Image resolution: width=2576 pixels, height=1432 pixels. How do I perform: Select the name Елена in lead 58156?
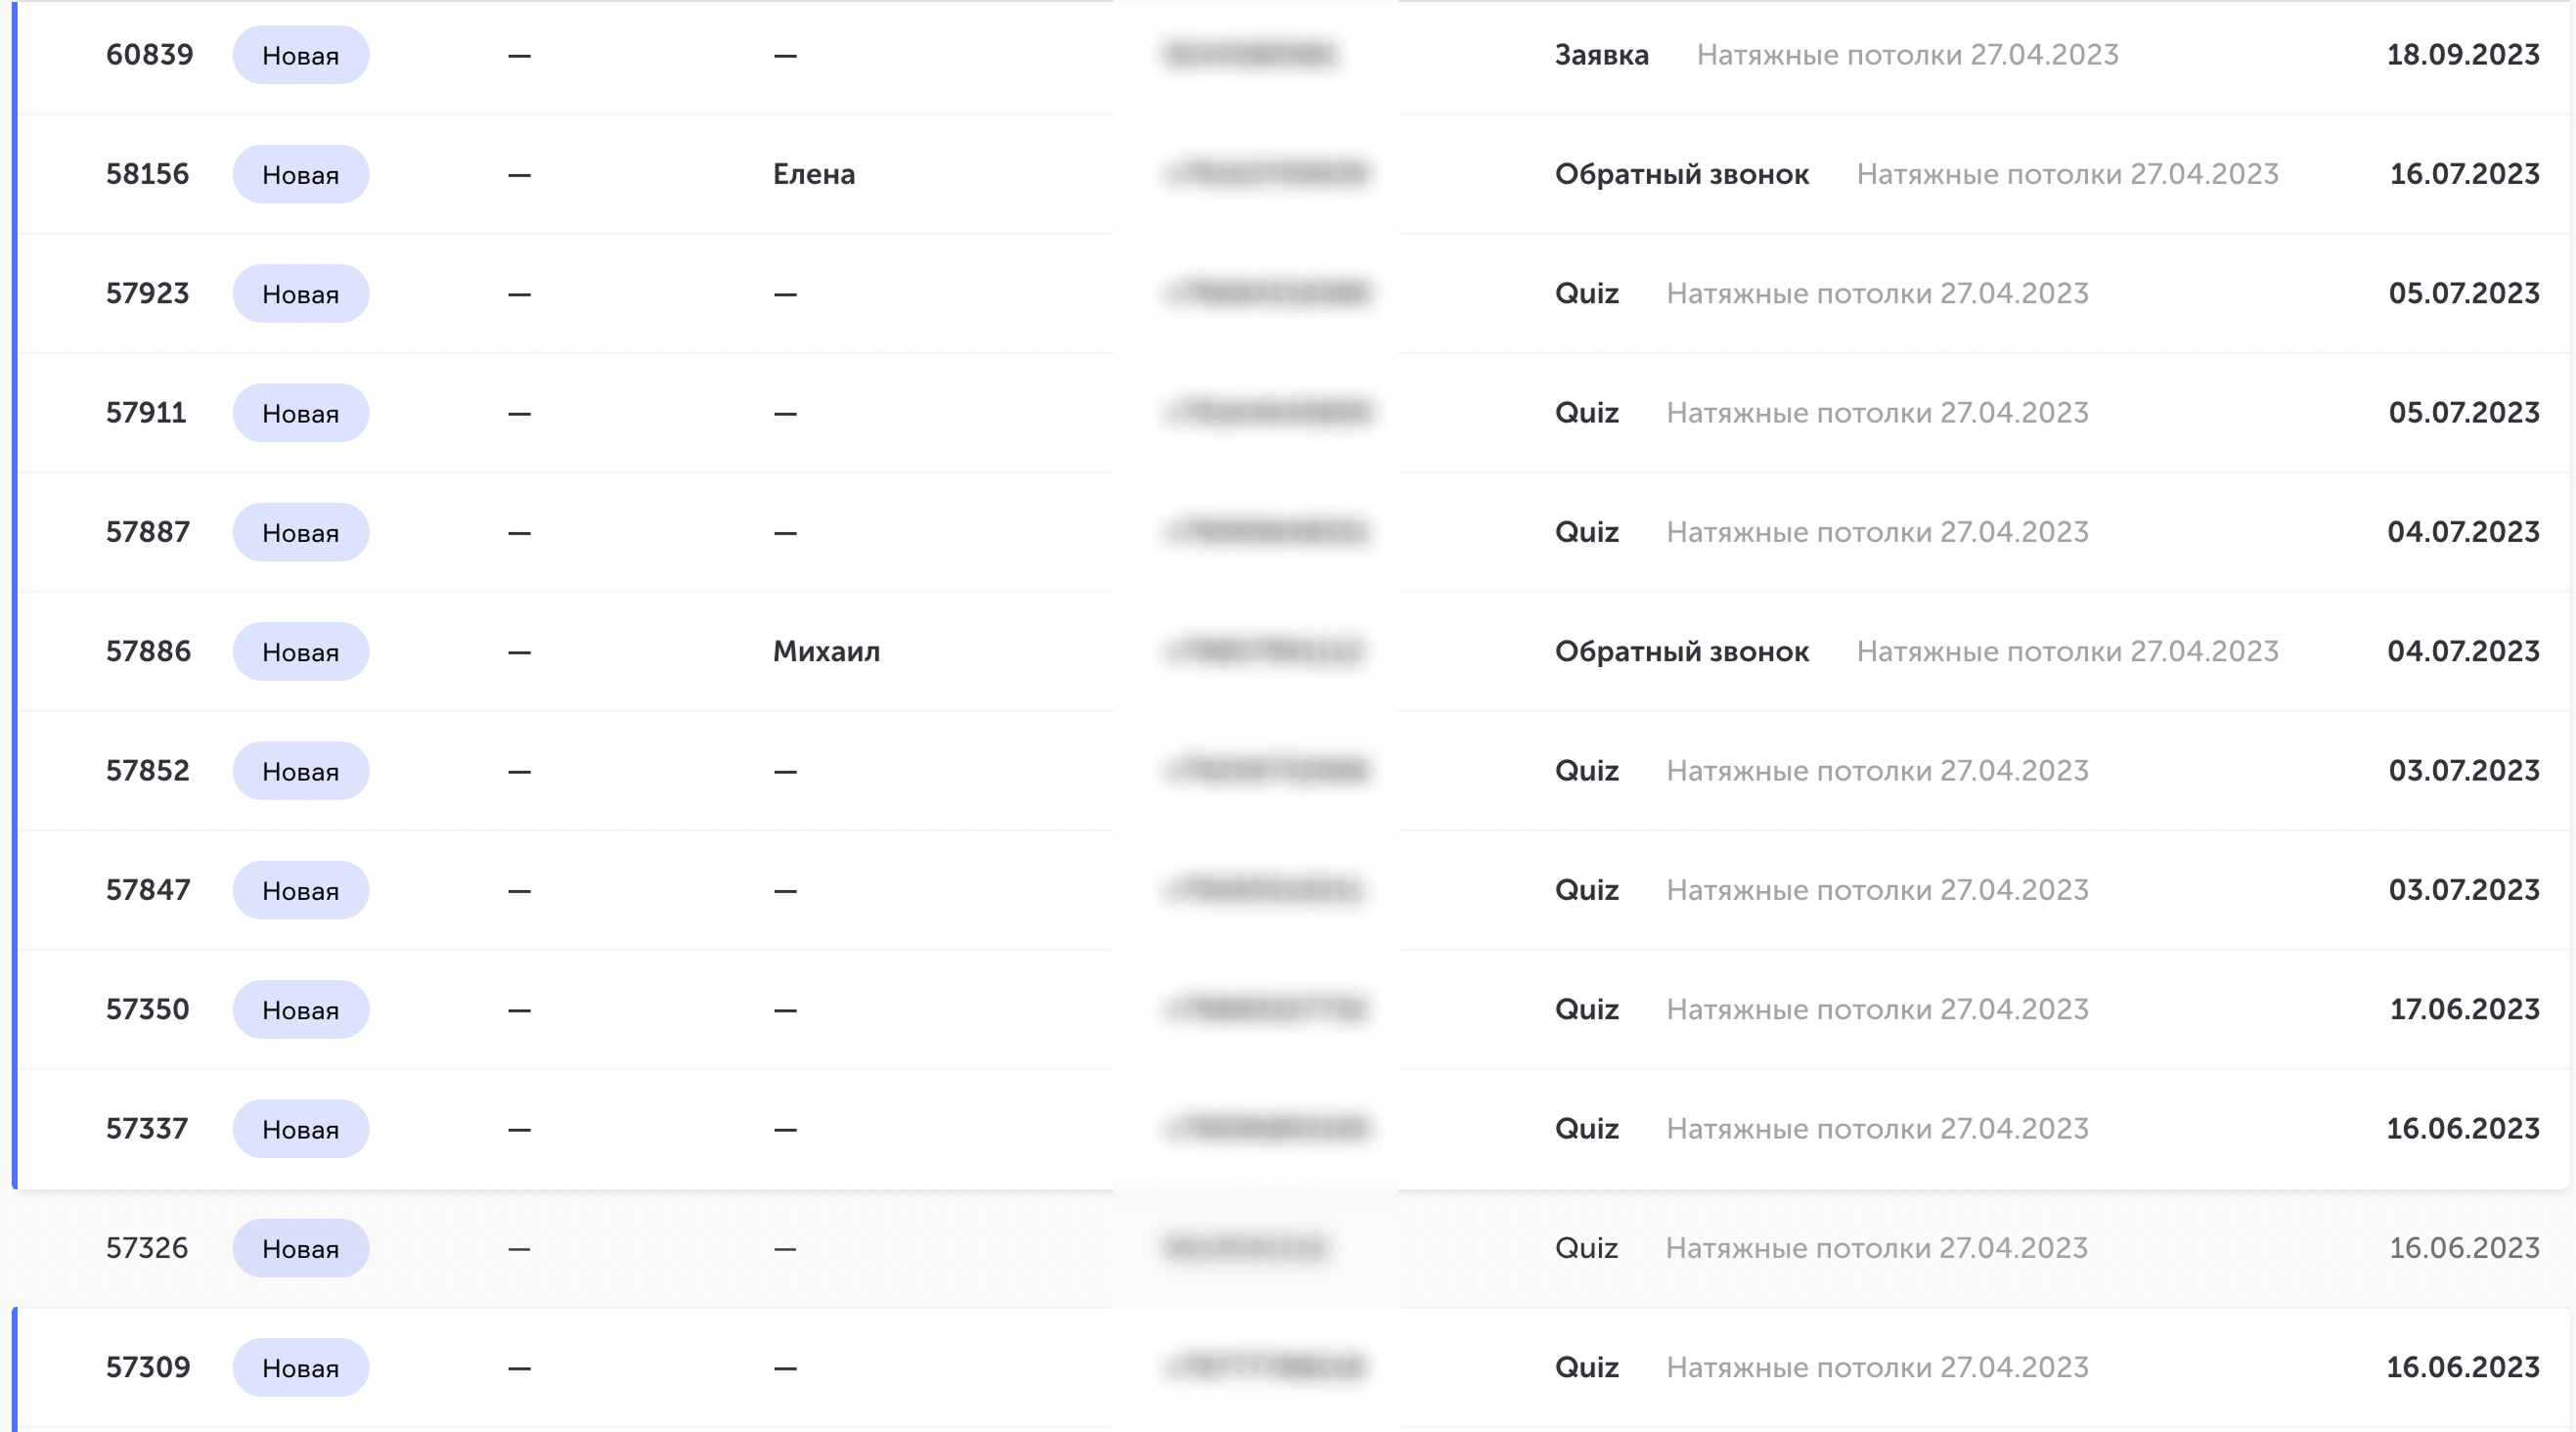[x=814, y=175]
